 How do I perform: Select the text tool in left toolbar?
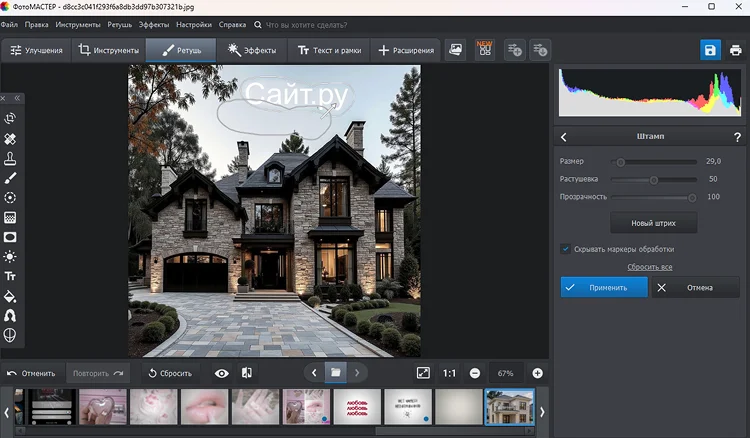click(x=10, y=276)
